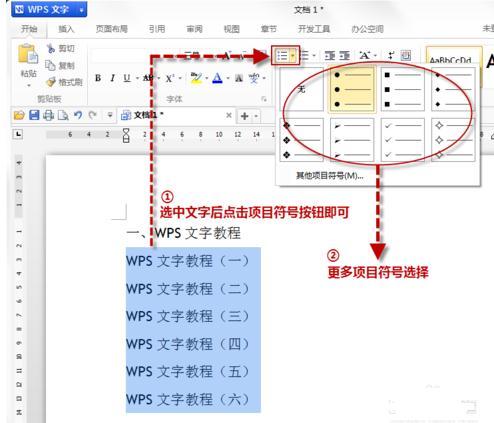Click the print preview icon
This screenshot has height=423, width=494.
tap(63, 115)
